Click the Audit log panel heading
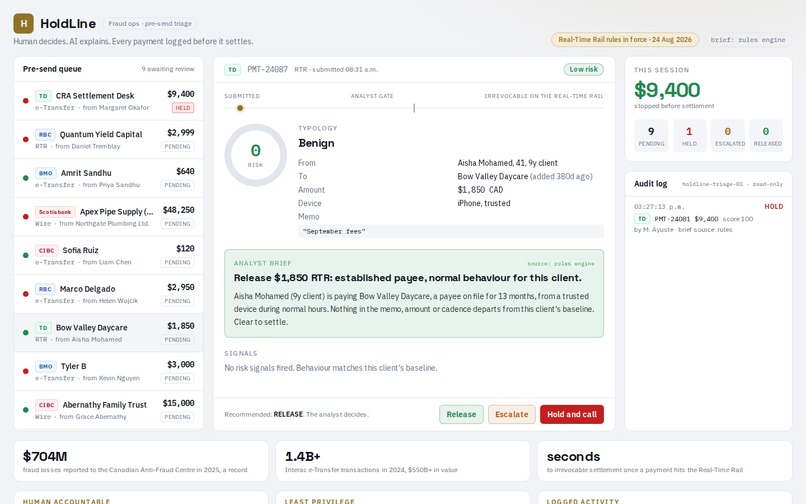The height and width of the screenshot is (504, 806). tap(650, 184)
